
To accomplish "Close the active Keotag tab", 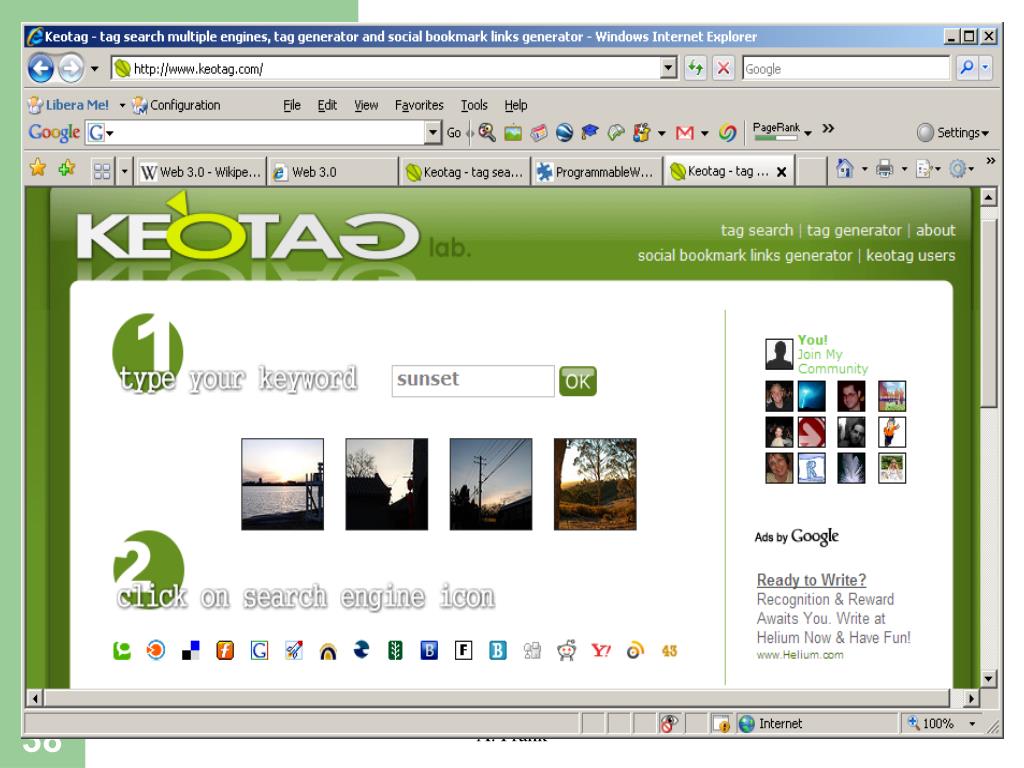I will pos(781,172).
